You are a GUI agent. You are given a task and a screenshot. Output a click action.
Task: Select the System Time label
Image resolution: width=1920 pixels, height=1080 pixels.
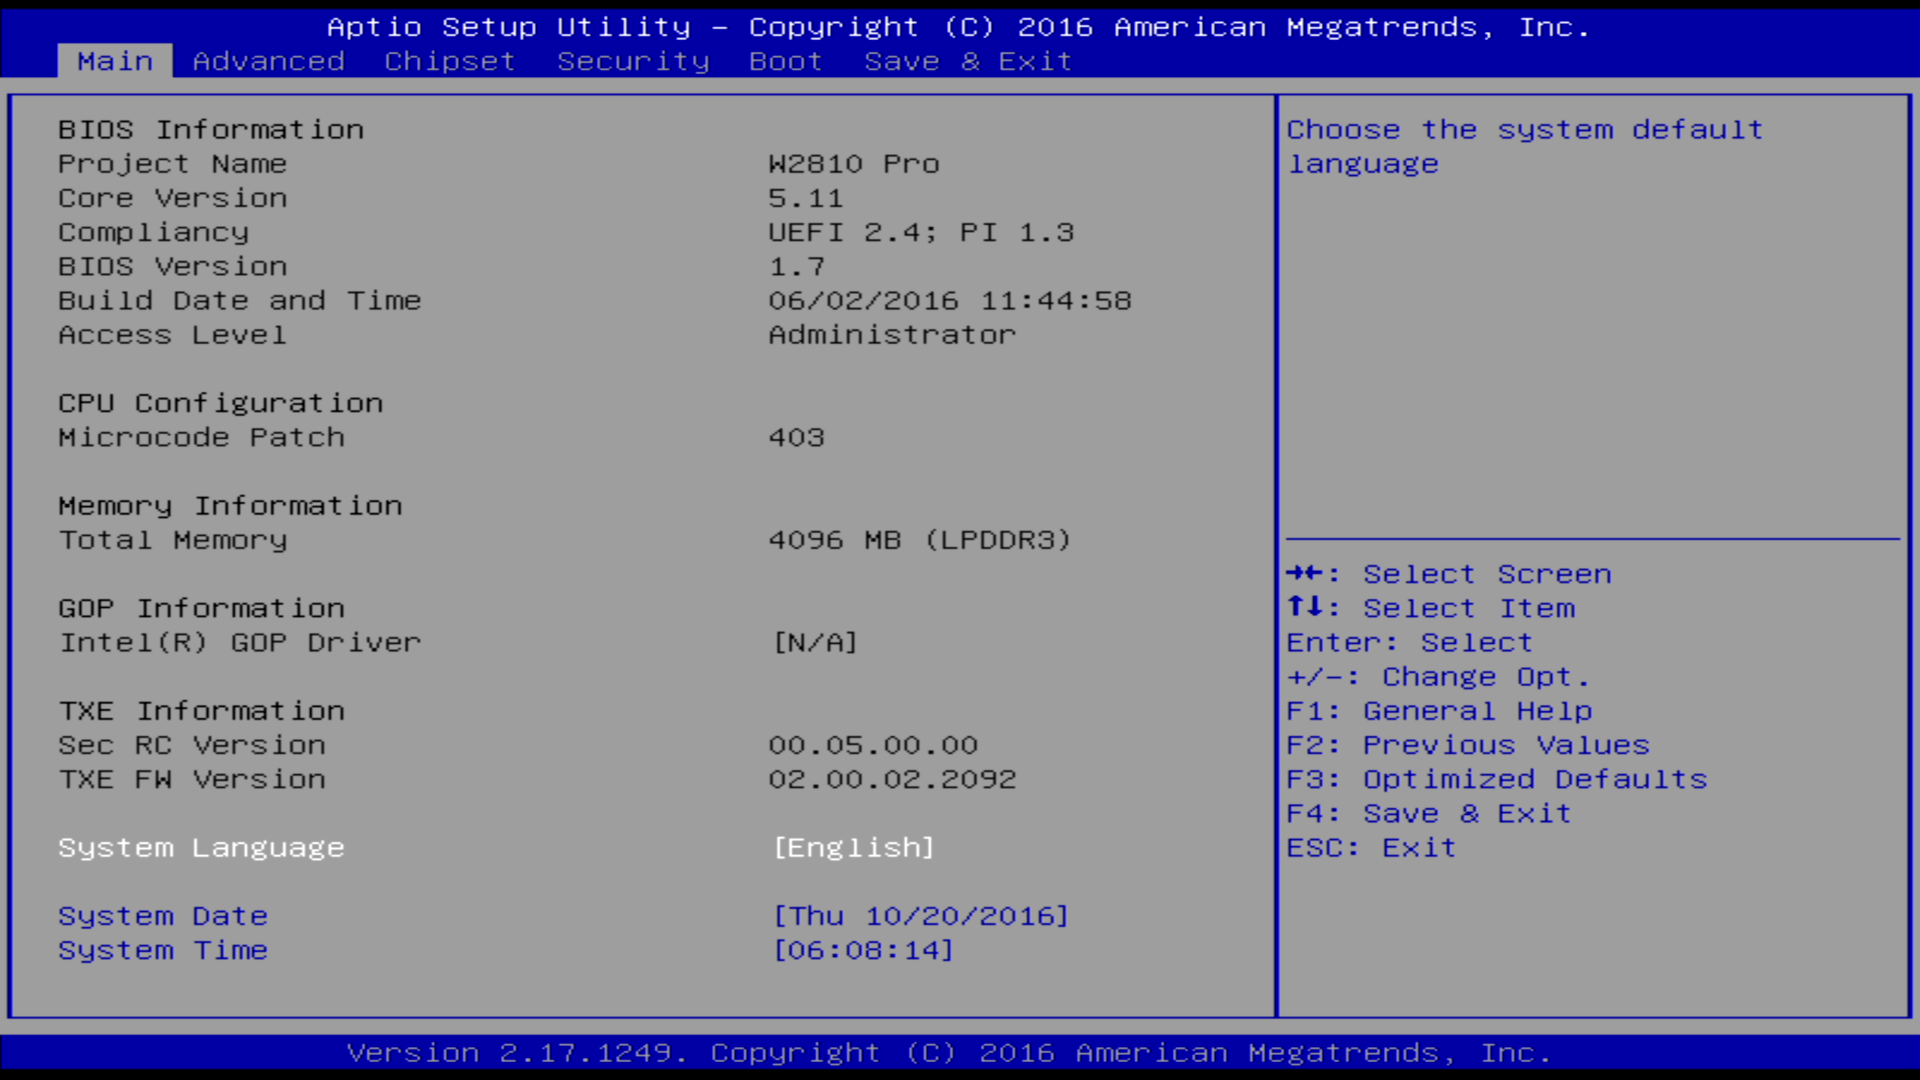click(x=163, y=950)
